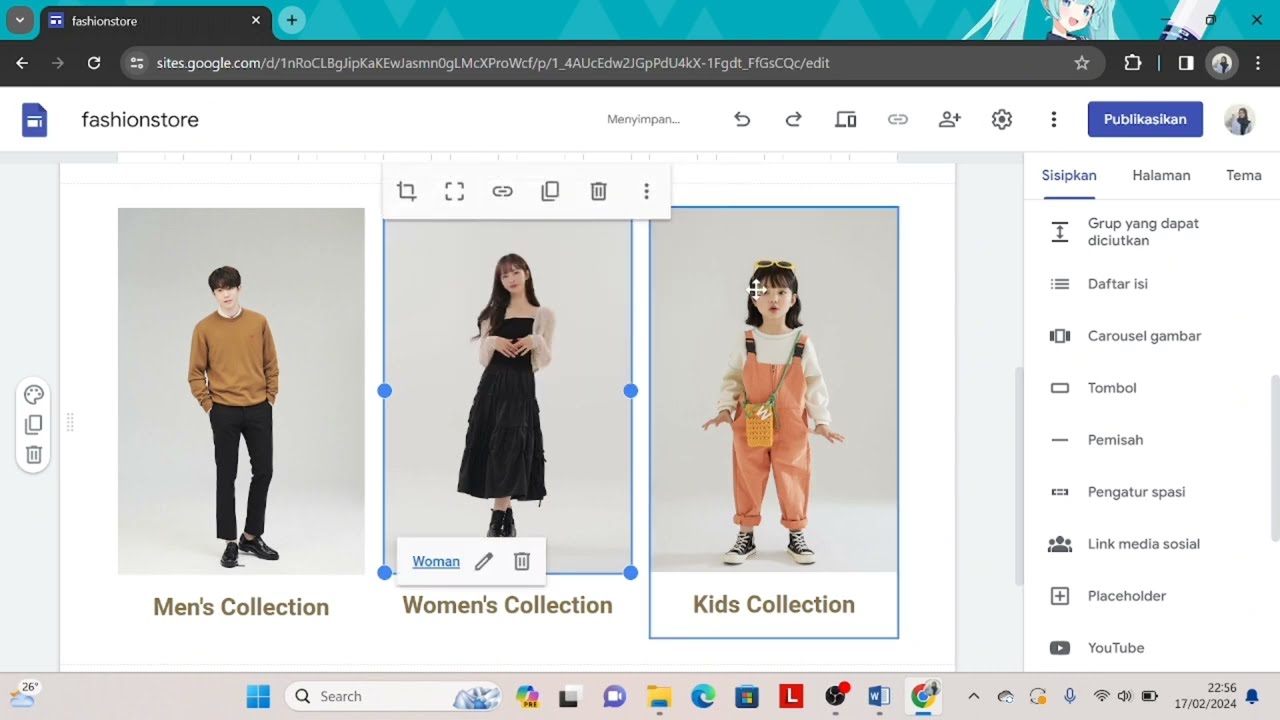This screenshot has height=720, width=1280.
Task: Select the Men's Collection text
Action: (x=241, y=607)
